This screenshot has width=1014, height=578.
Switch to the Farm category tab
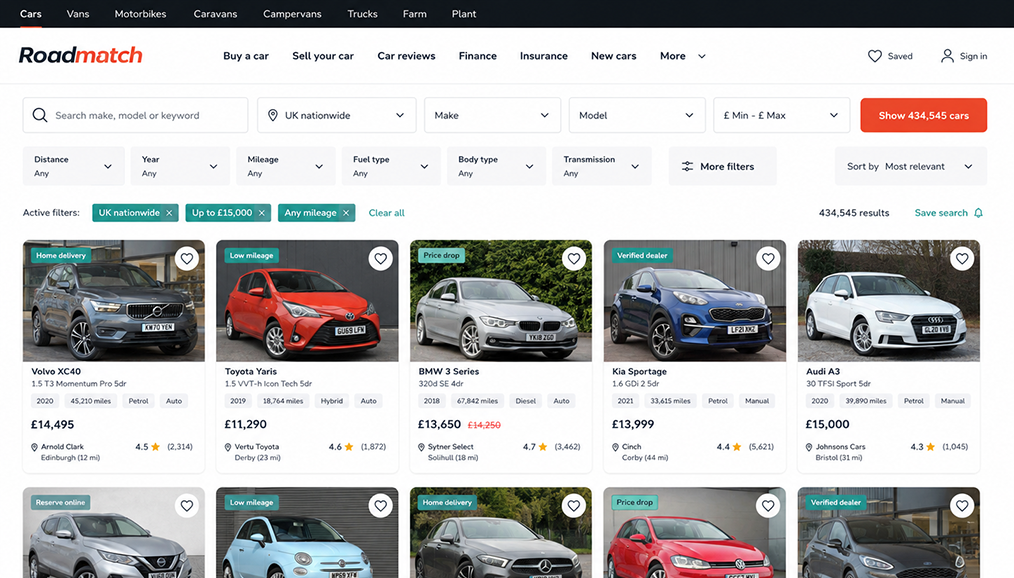pyautogui.click(x=415, y=14)
